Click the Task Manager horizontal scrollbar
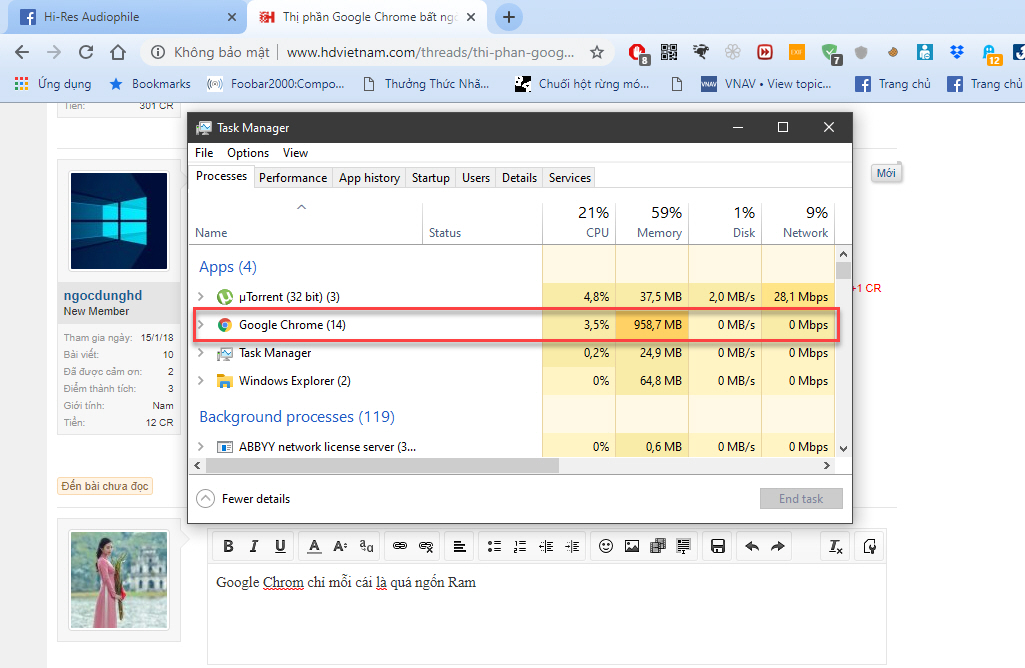This screenshot has width=1025, height=668. (382, 465)
